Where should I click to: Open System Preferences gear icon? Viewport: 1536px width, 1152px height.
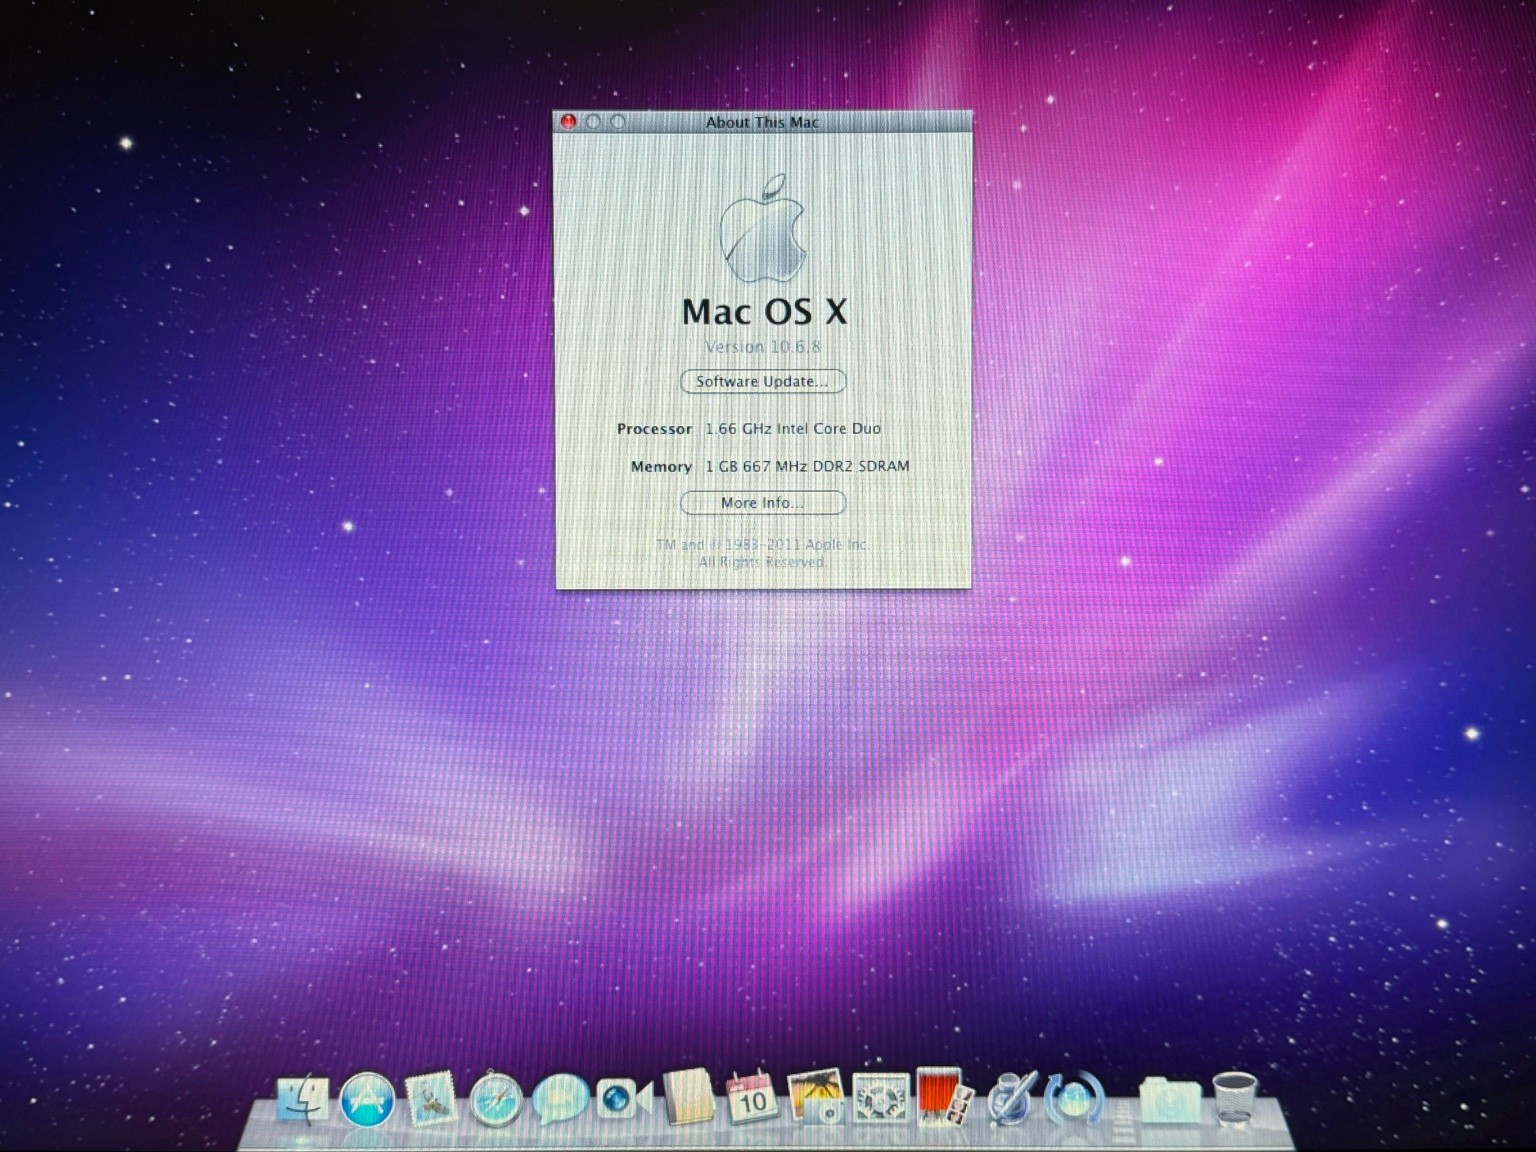pos(881,1099)
